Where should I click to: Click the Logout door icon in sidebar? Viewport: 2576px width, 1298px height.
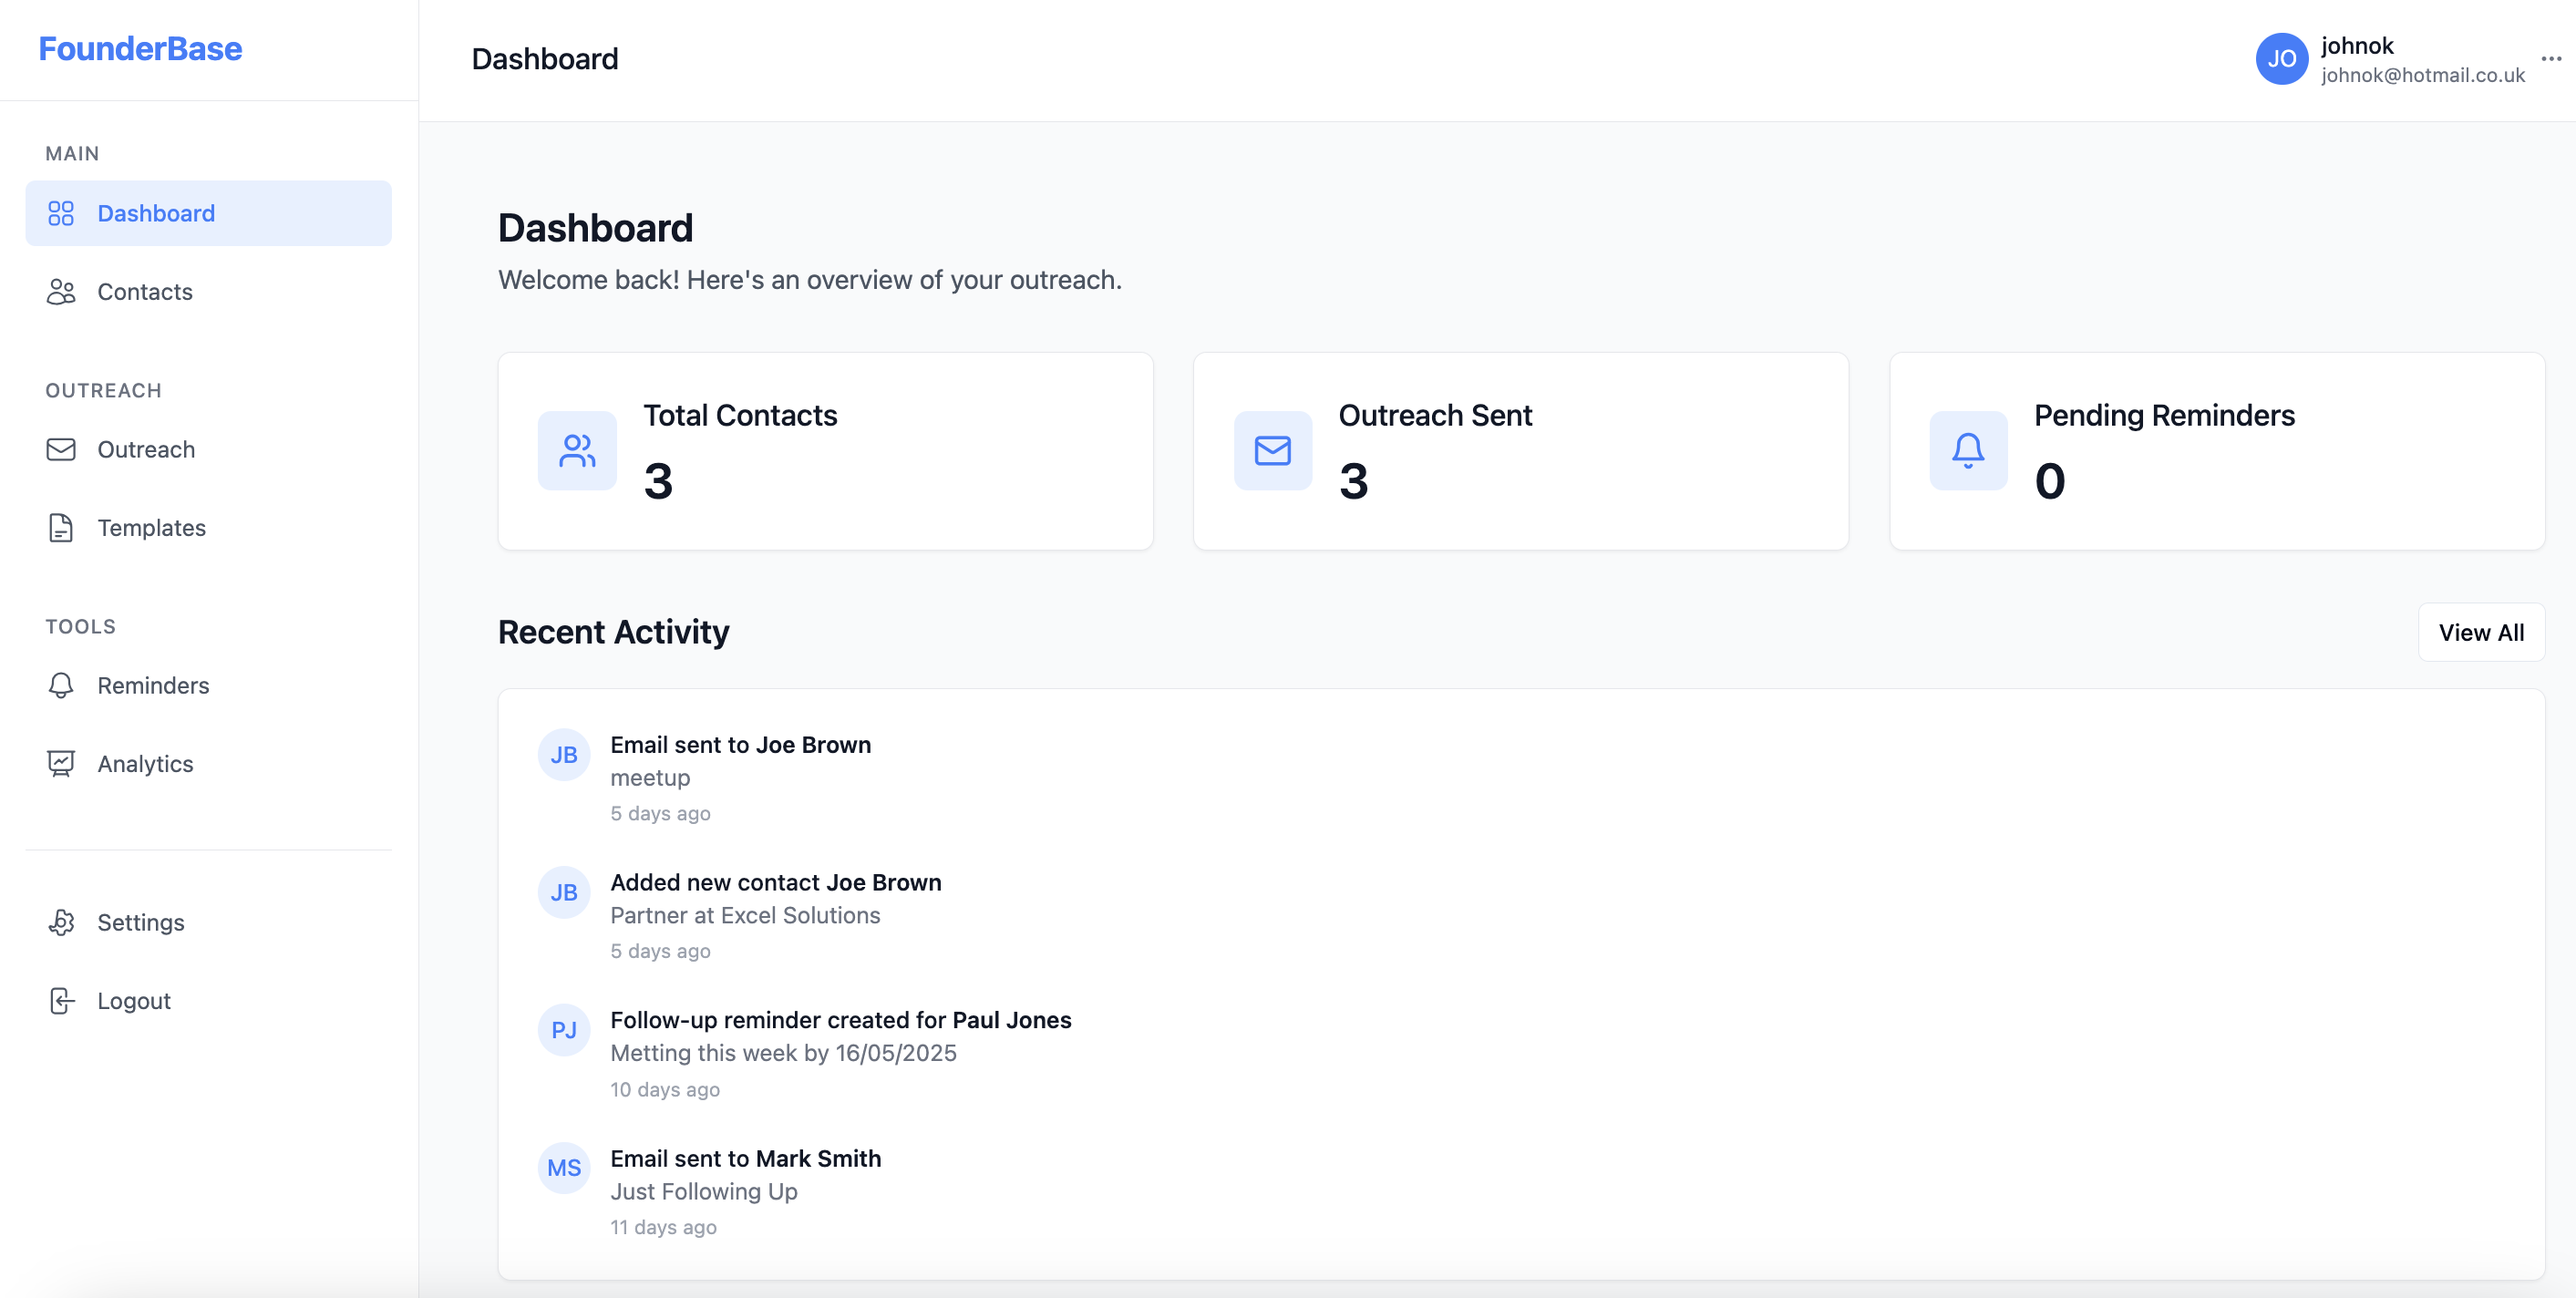click(61, 1001)
